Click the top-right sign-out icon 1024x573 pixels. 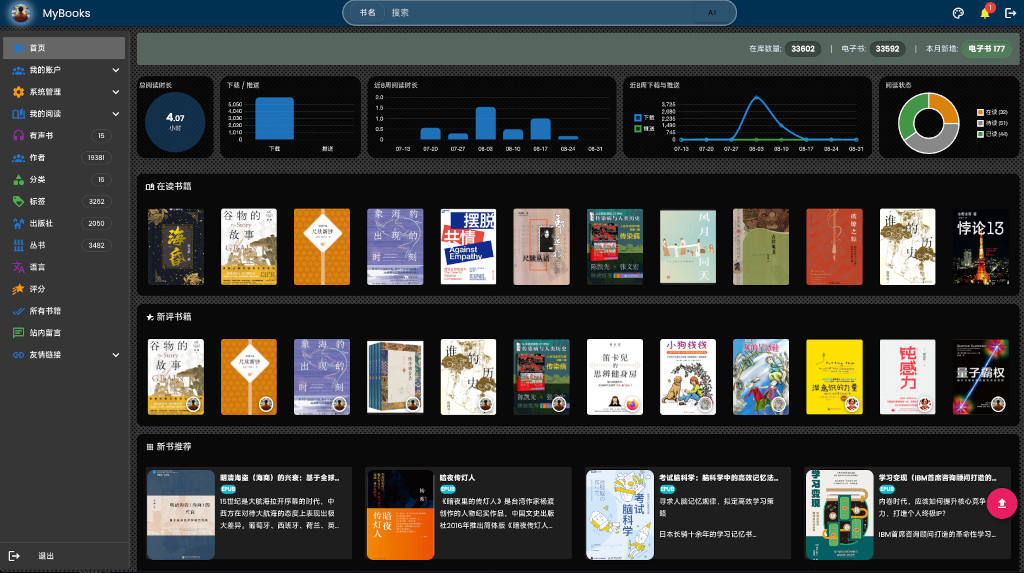click(1010, 13)
